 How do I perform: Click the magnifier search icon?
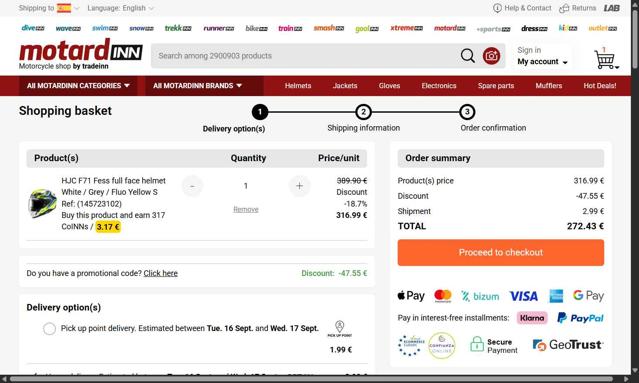(x=467, y=55)
